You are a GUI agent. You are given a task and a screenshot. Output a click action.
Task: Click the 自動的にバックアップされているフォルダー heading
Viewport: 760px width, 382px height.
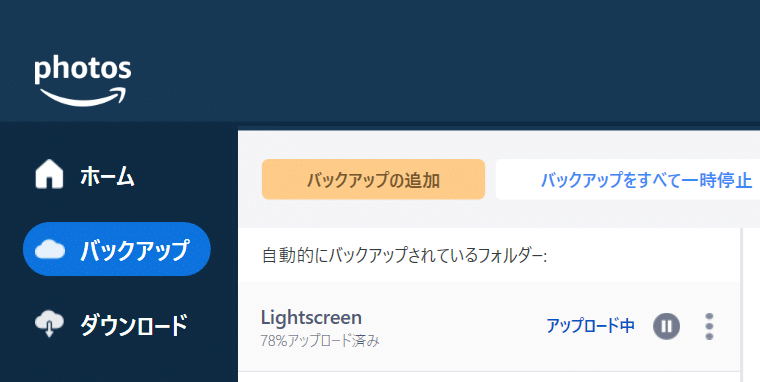(405, 255)
